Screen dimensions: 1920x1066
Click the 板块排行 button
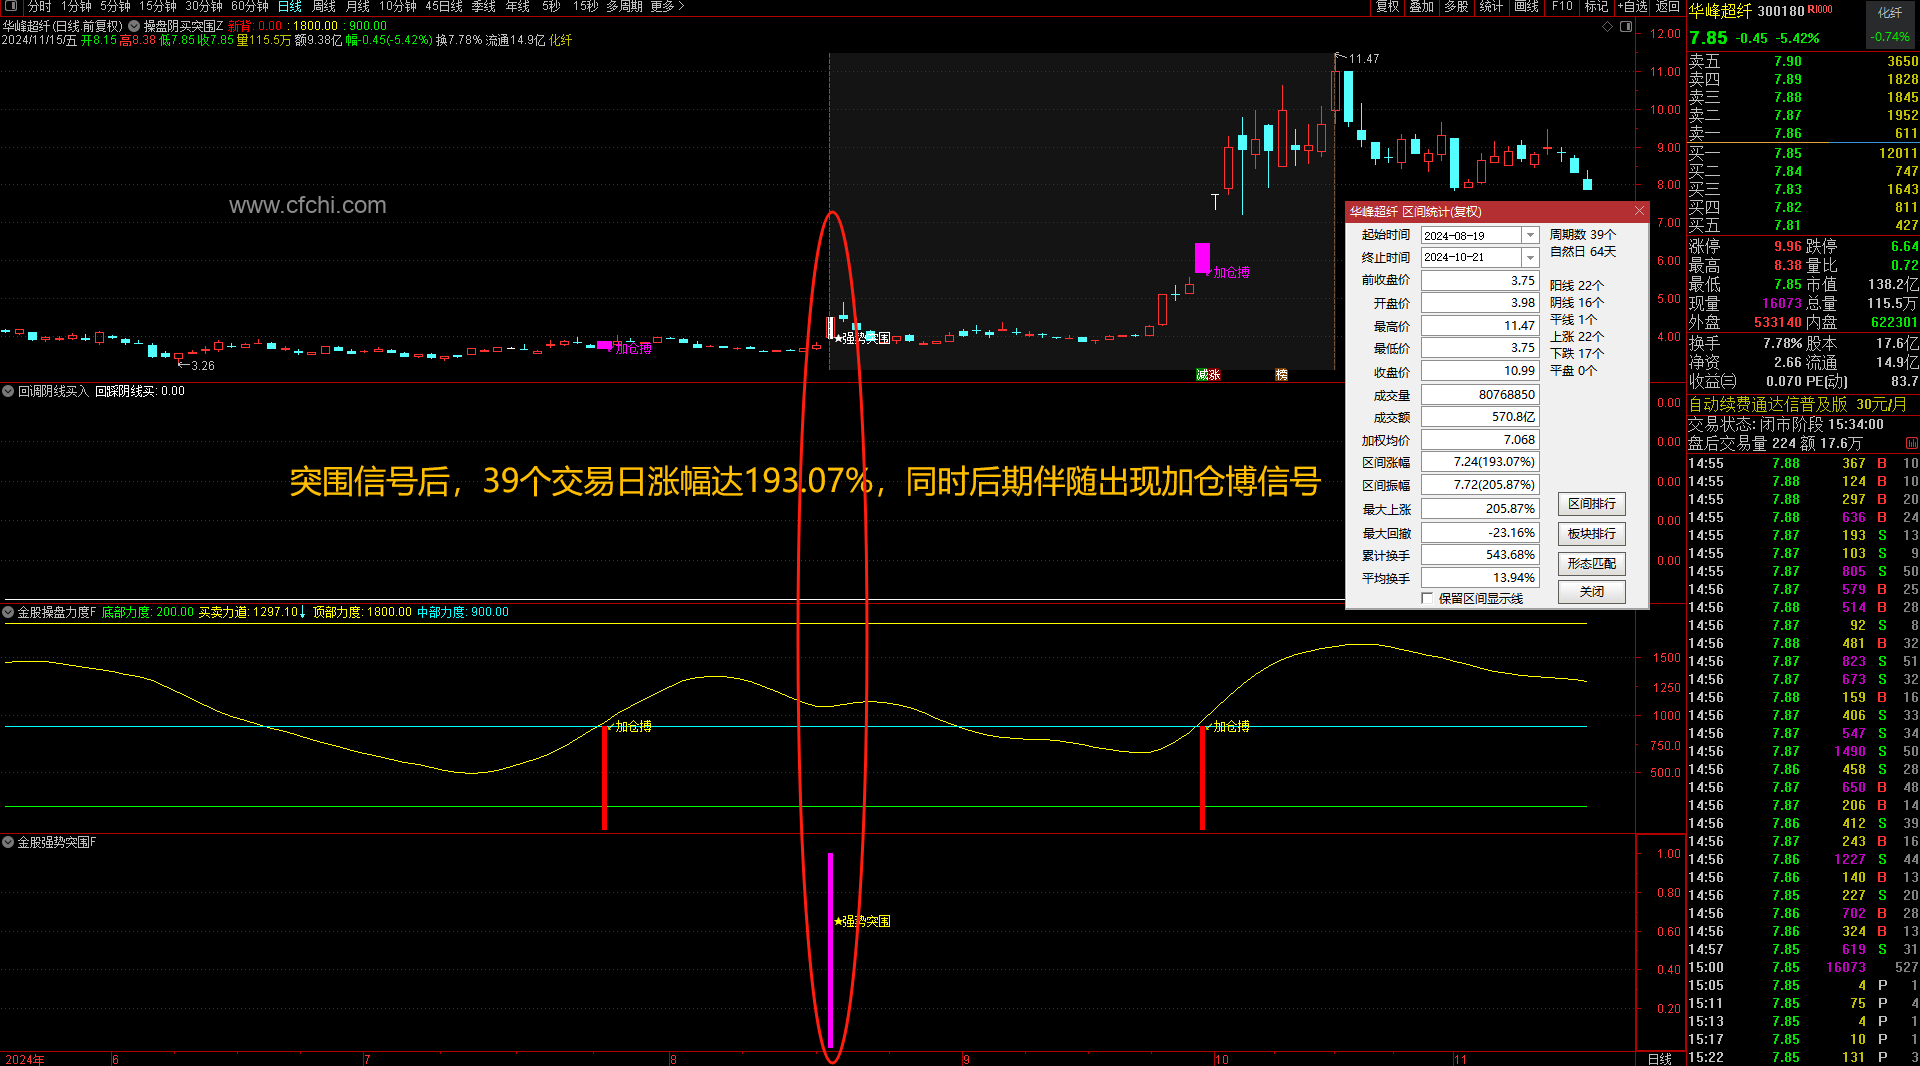[x=1591, y=534]
